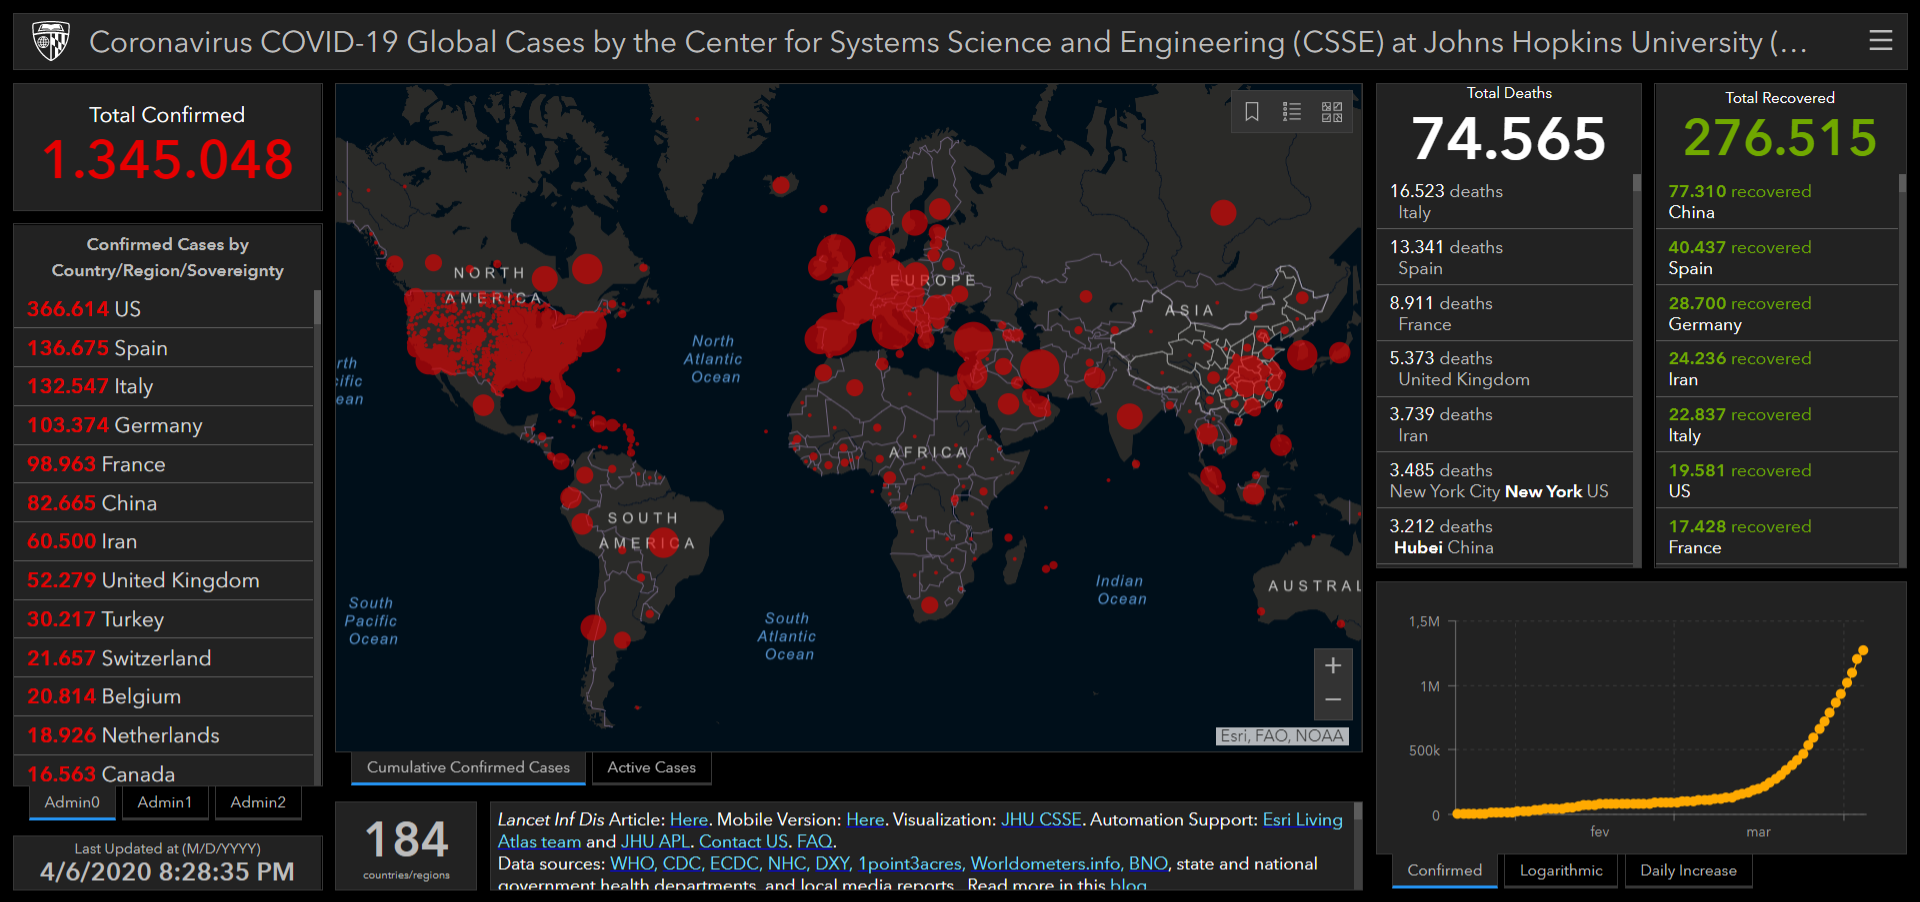Select United Kingdom row with 52.279 cases

pyautogui.click(x=164, y=580)
